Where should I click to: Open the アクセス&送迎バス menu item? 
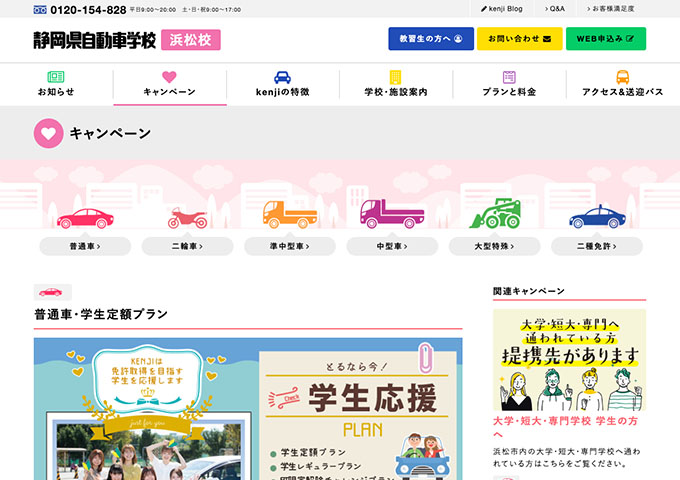click(623, 84)
